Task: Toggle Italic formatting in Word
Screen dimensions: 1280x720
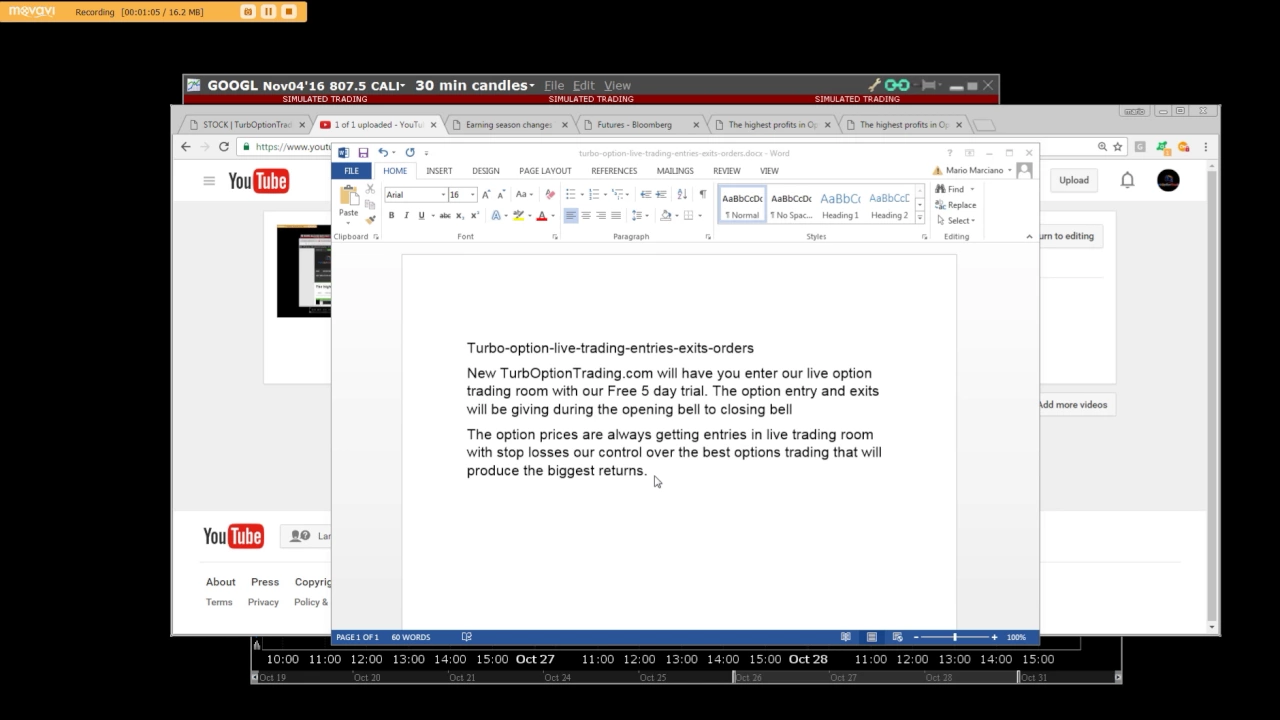Action: [406, 215]
